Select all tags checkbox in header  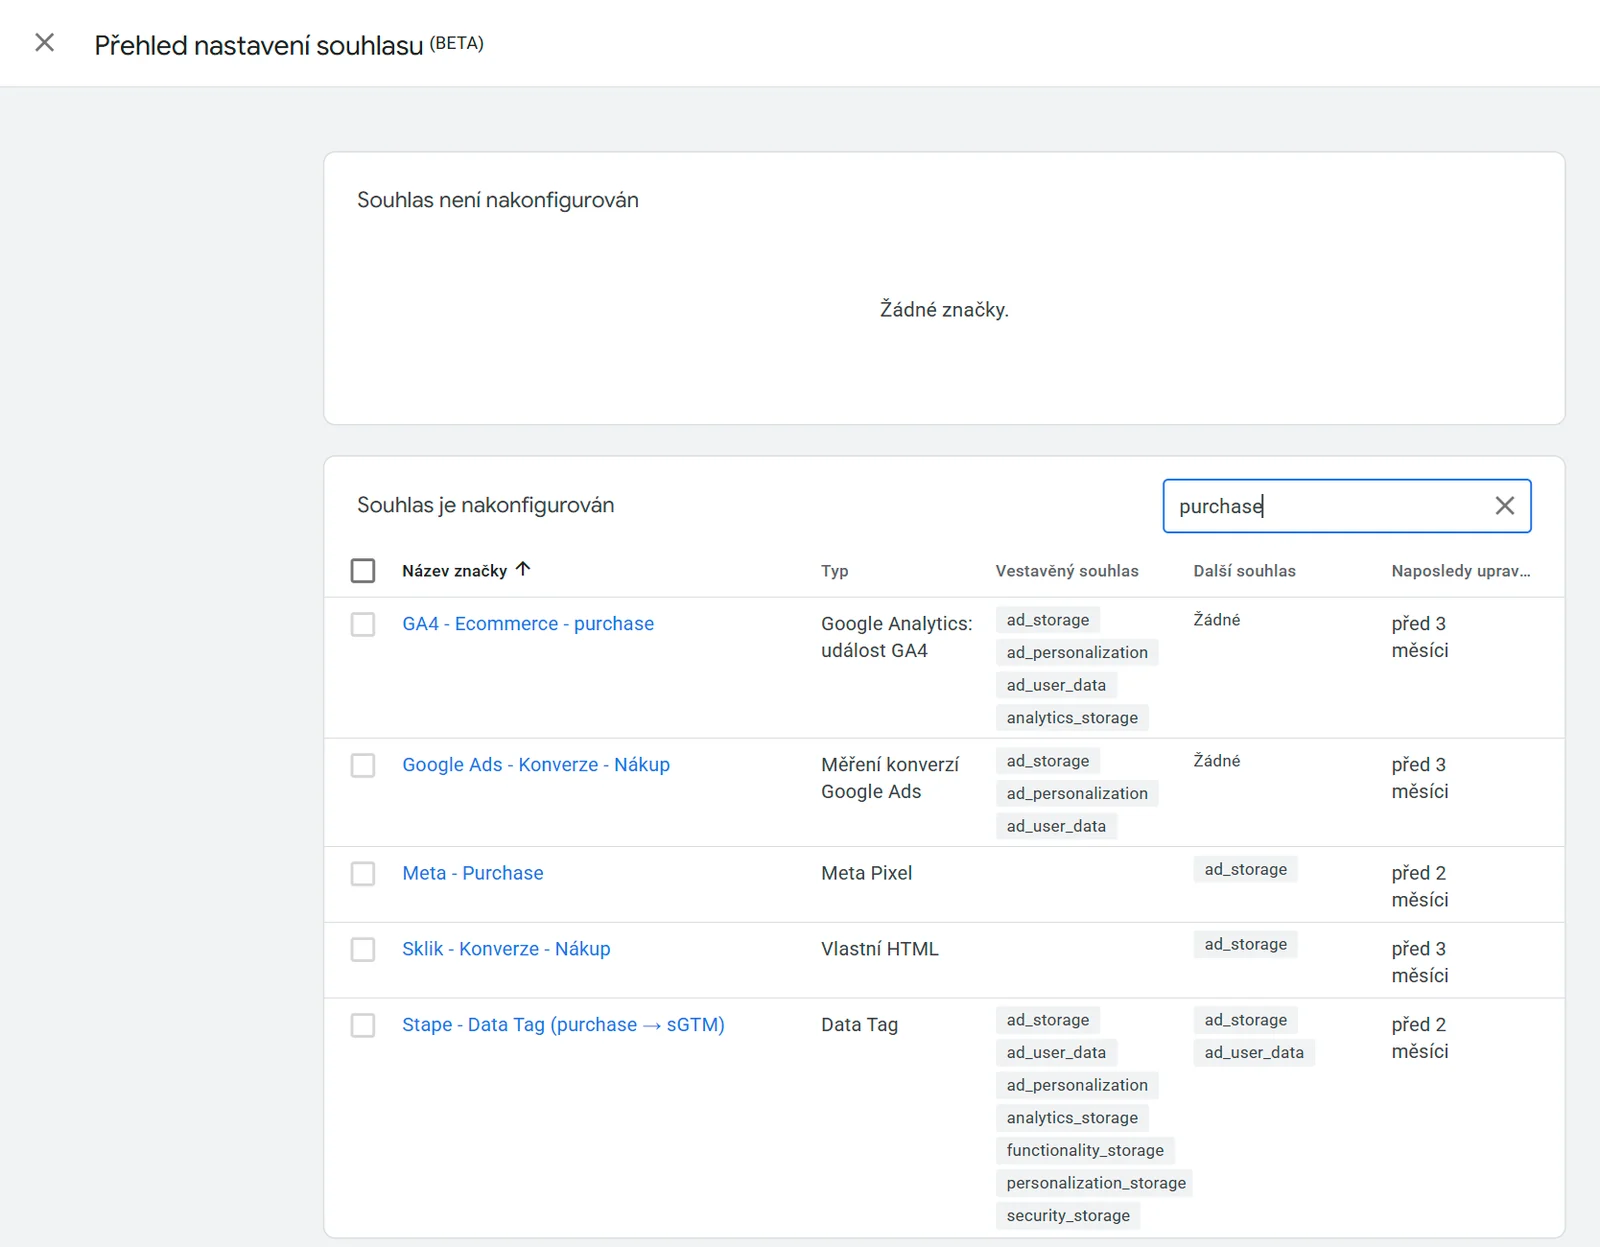[363, 570]
